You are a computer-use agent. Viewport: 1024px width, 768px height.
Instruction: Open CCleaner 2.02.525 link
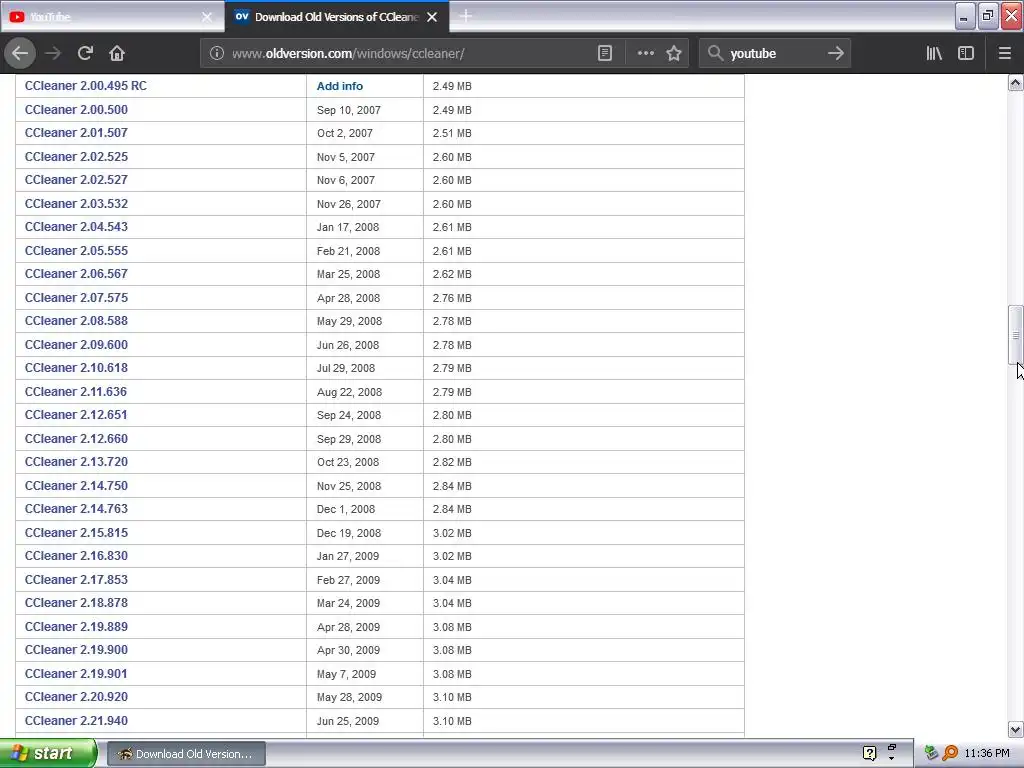(x=76, y=157)
